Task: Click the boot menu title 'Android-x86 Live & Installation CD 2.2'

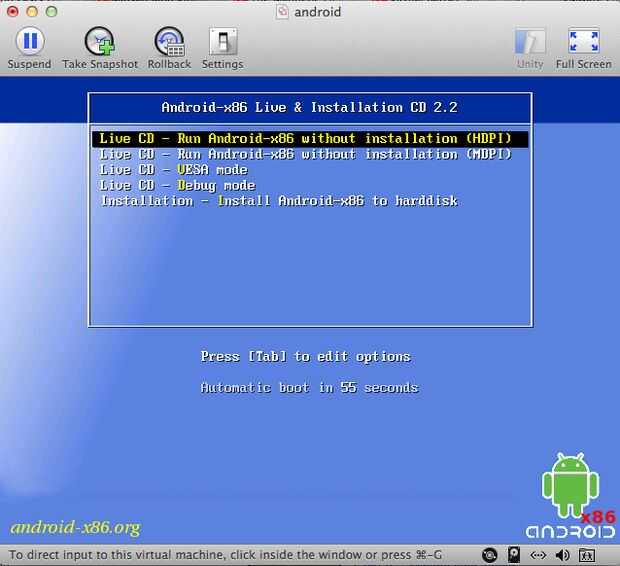Action: click(x=310, y=108)
